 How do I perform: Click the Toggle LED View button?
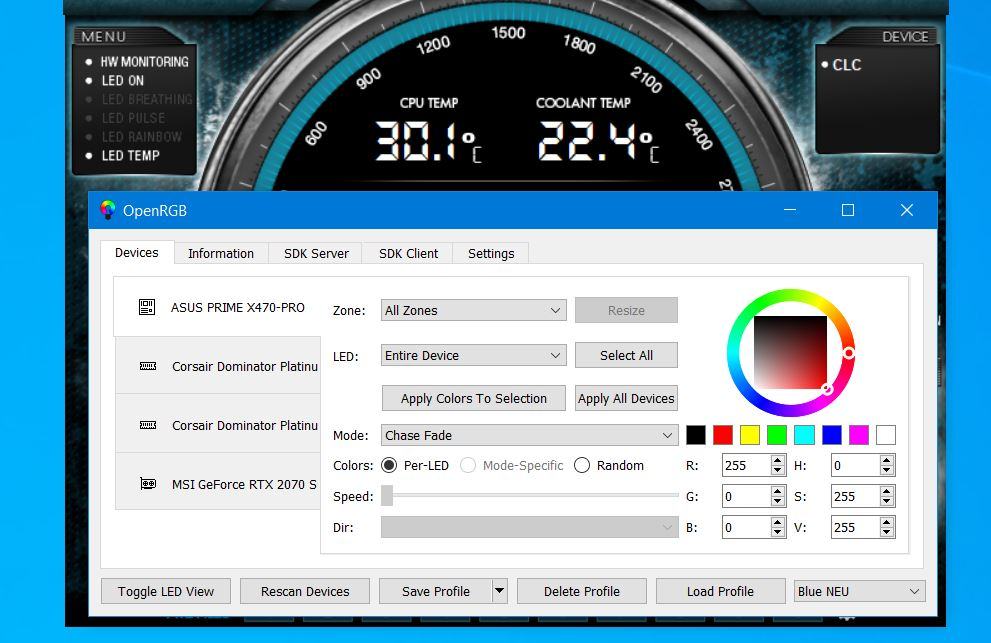[x=166, y=591]
